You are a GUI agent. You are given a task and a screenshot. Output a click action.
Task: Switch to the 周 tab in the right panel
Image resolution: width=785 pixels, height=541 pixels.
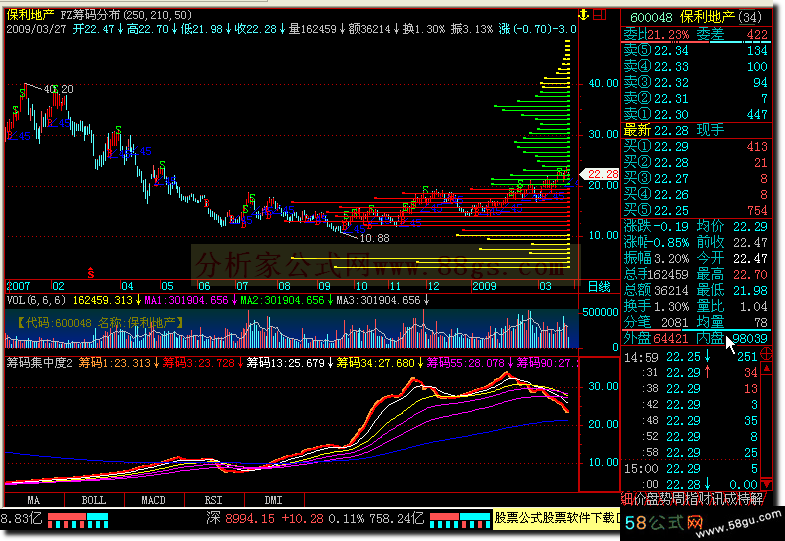click(678, 498)
